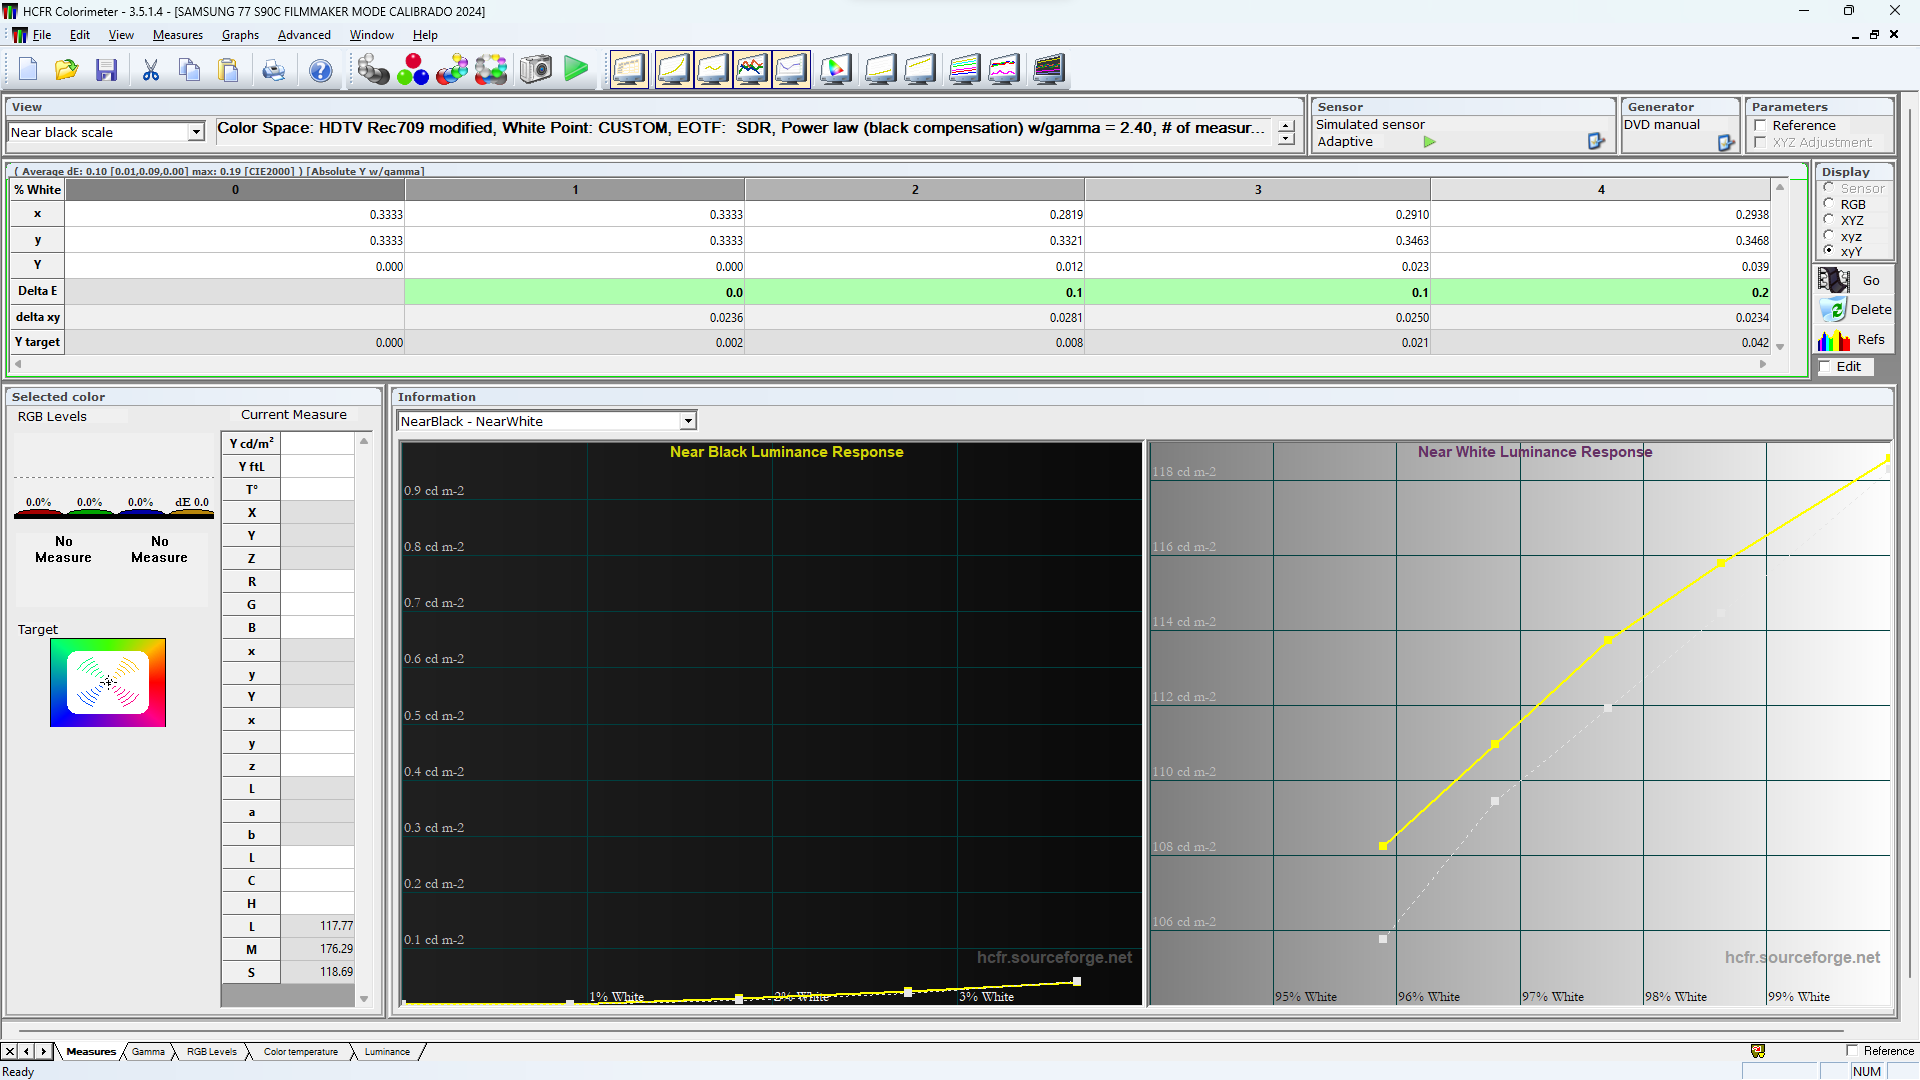Open a file with the folder icon
Image resolution: width=1920 pixels, height=1080 pixels.
coord(66,70)
